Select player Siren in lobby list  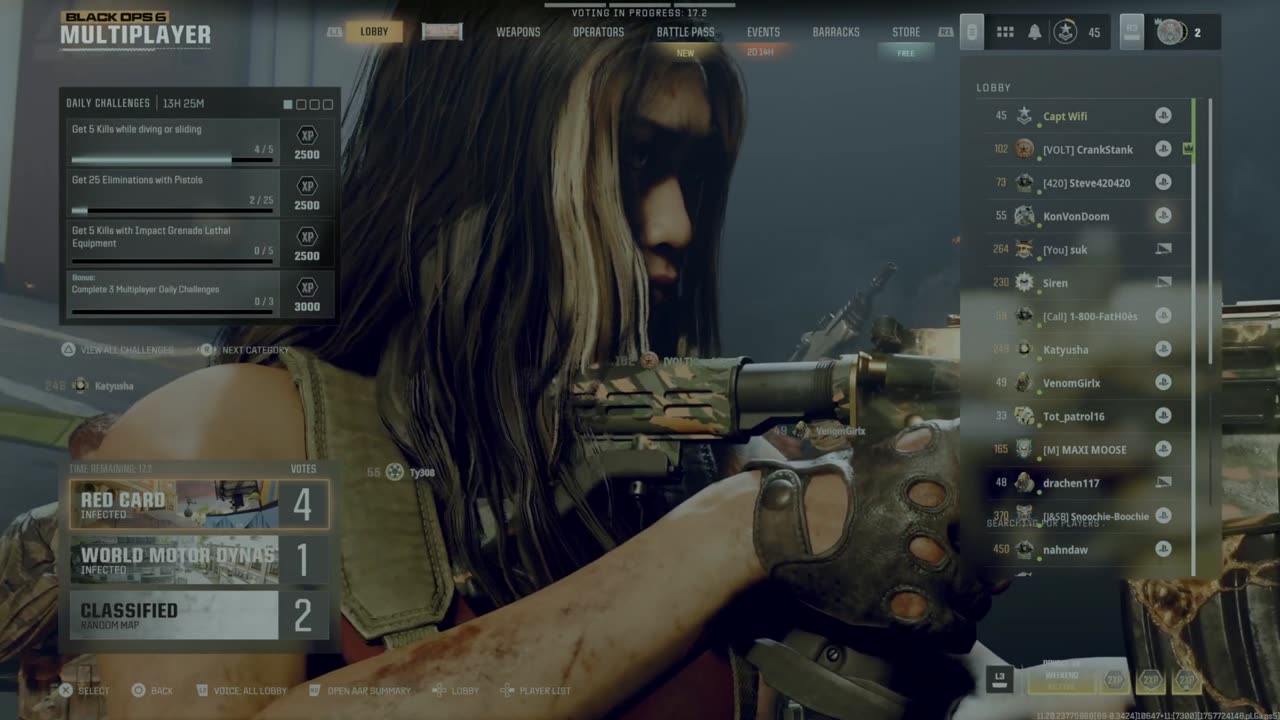[x=1086, y=282]
